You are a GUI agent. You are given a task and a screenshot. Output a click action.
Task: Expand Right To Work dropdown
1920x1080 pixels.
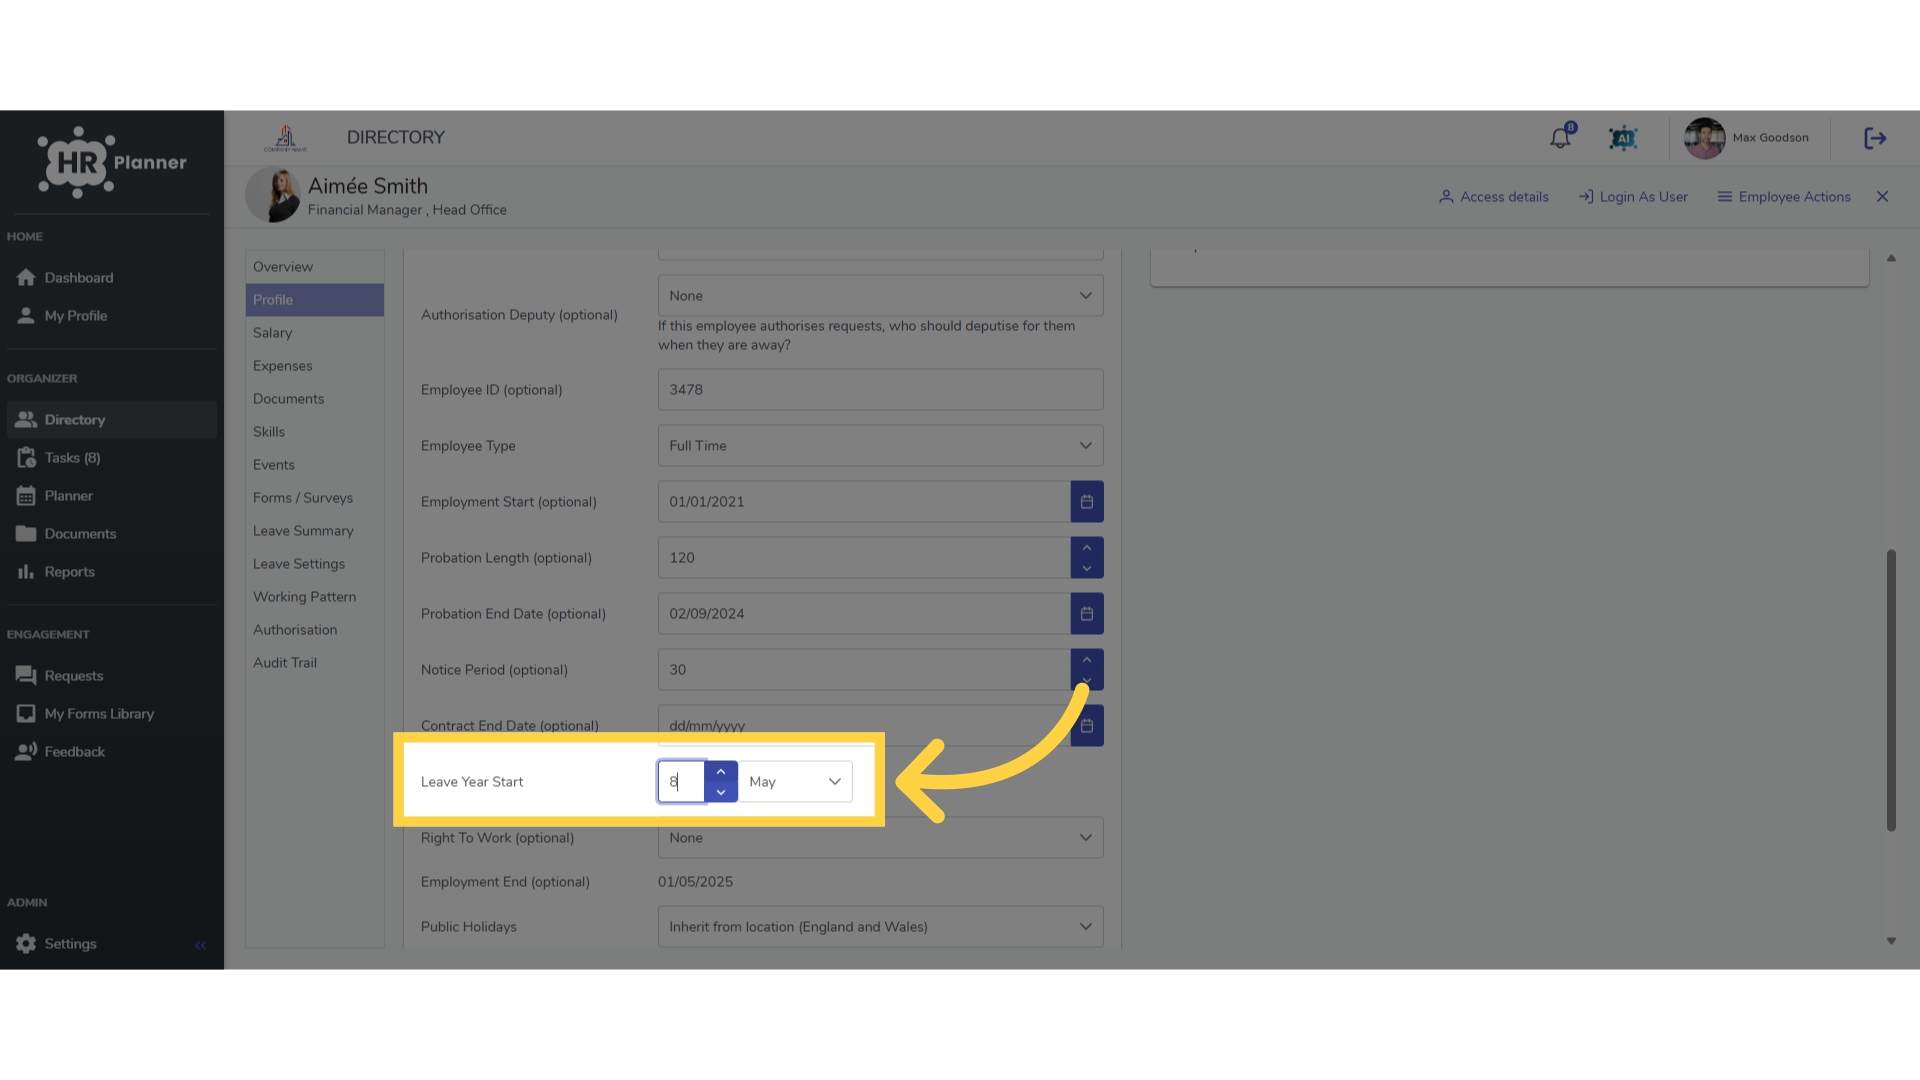pos(880,838)
